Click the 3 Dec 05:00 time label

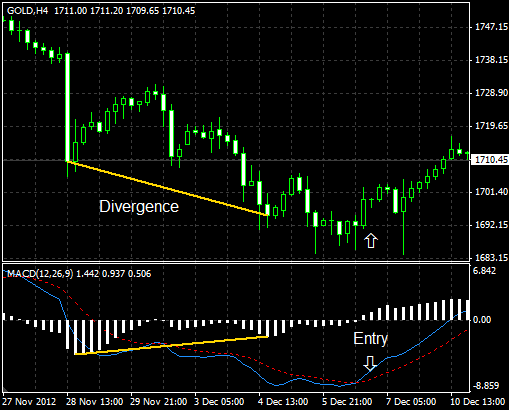click(x=219, y=402)
